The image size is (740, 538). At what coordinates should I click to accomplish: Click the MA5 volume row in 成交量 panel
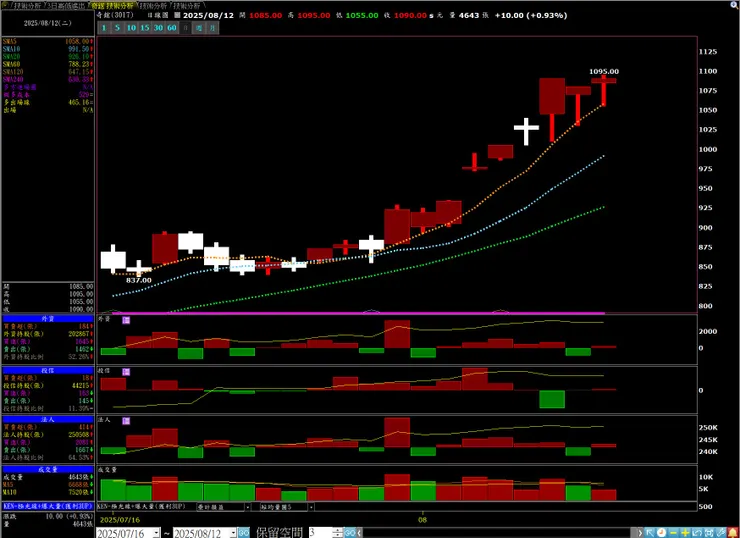click(x=48, y=485)
